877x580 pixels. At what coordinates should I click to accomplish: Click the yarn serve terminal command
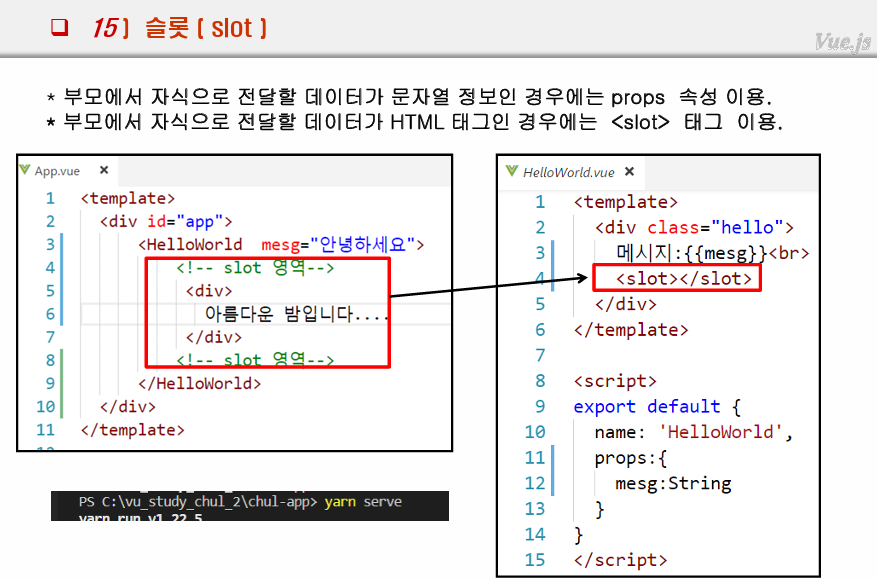tap(363, 501)
